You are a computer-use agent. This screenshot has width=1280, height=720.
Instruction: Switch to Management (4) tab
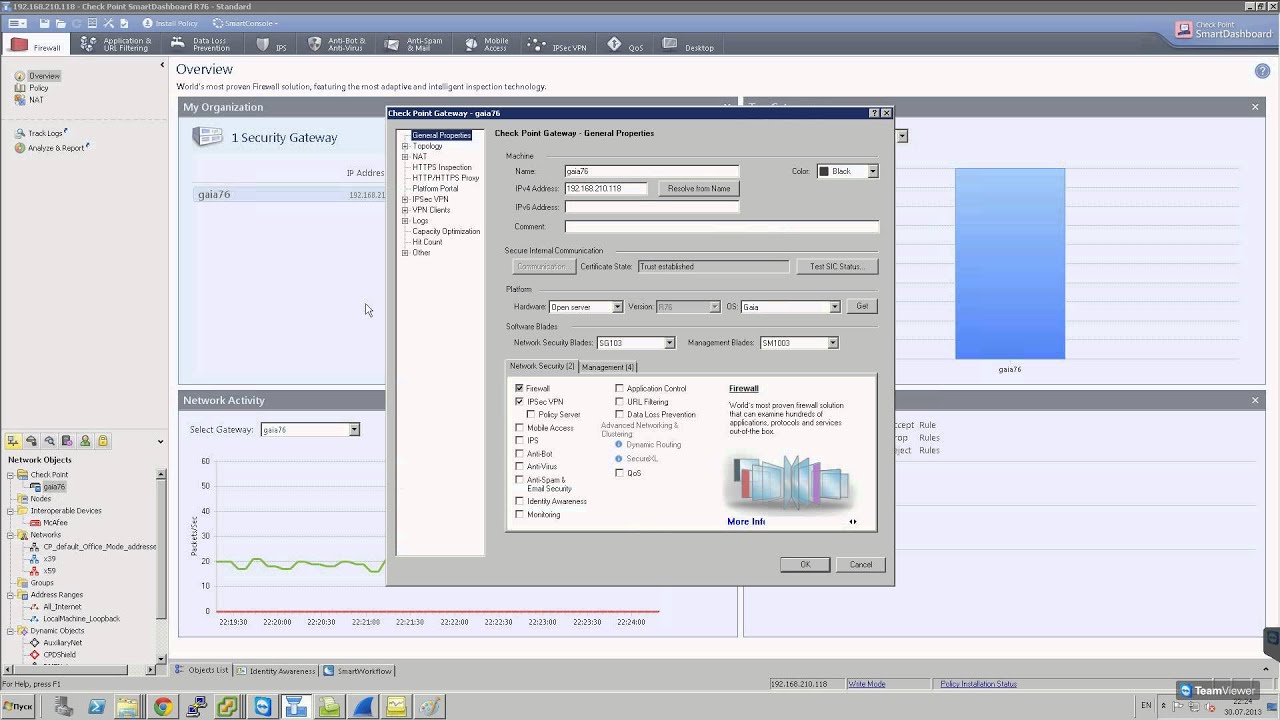tap(608, 367)
